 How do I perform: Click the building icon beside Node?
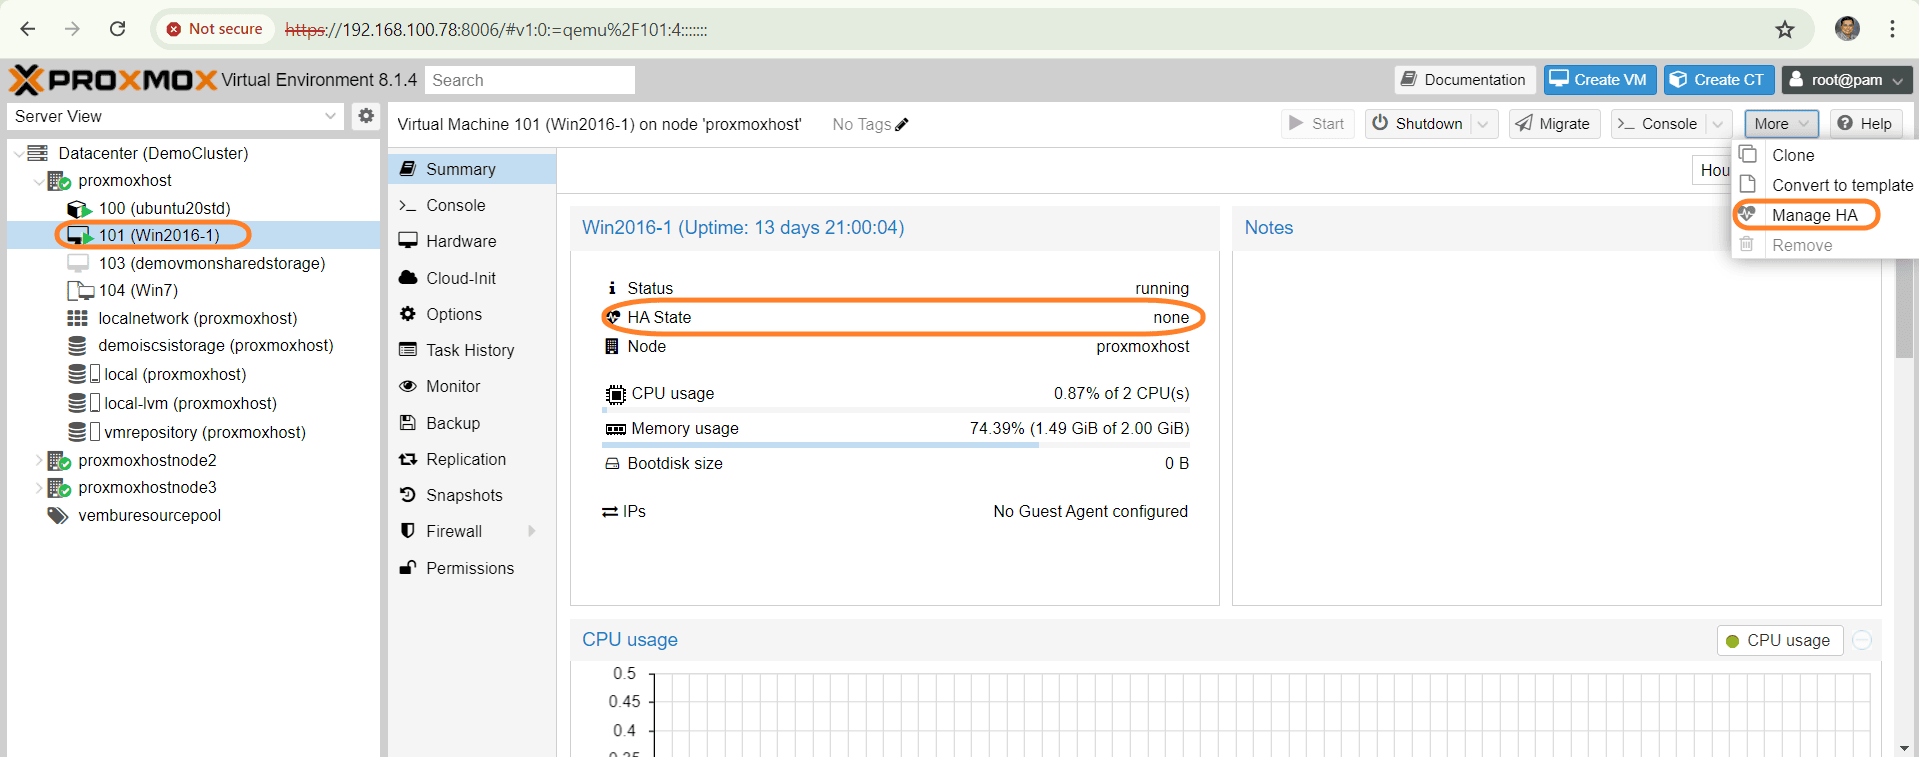(x=612, y=346)
